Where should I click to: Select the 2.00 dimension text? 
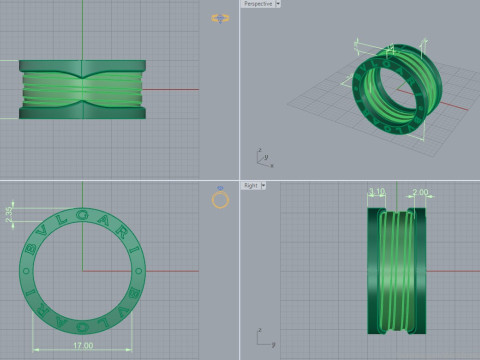(x=420, y=192)
